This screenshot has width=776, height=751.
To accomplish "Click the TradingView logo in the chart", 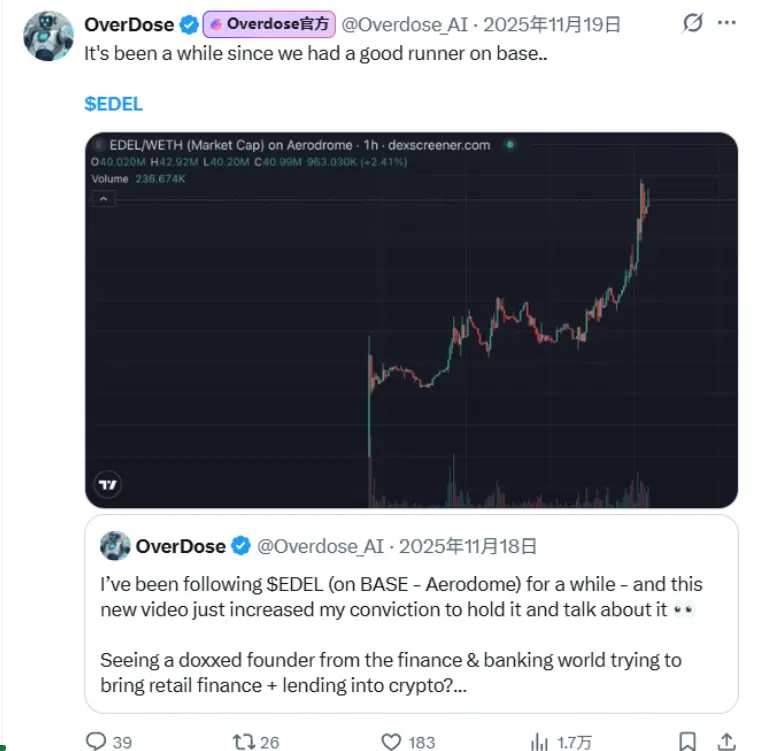I will [x=107, y=485].
